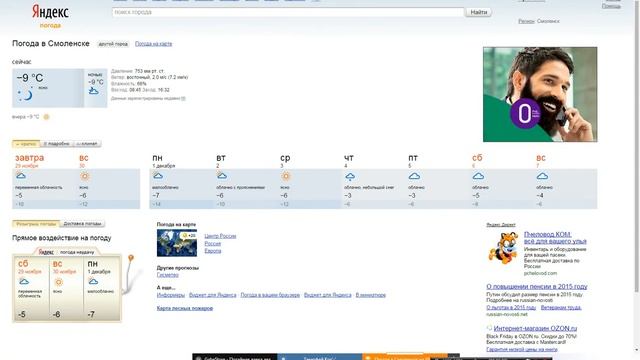Open the Погода на карте link near title
The height and width of the screenshot is (360, 640).
click(x=153, y=44)
